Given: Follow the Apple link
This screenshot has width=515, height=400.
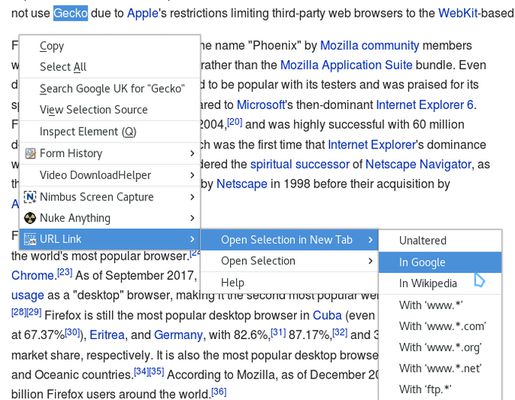Looking at the screenshot, I should click(142, 13).
